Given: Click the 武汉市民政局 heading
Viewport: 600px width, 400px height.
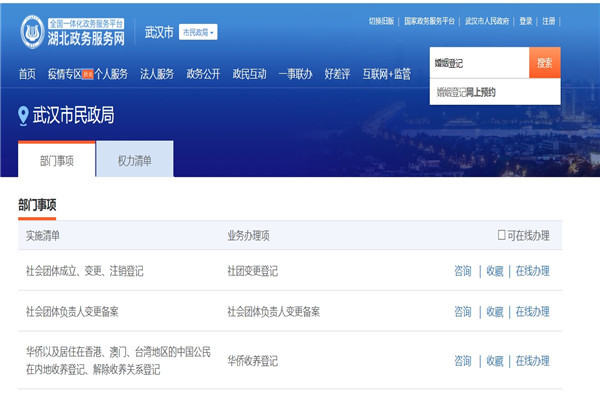Looking at the screenshot, I should (x=73, y=115).
